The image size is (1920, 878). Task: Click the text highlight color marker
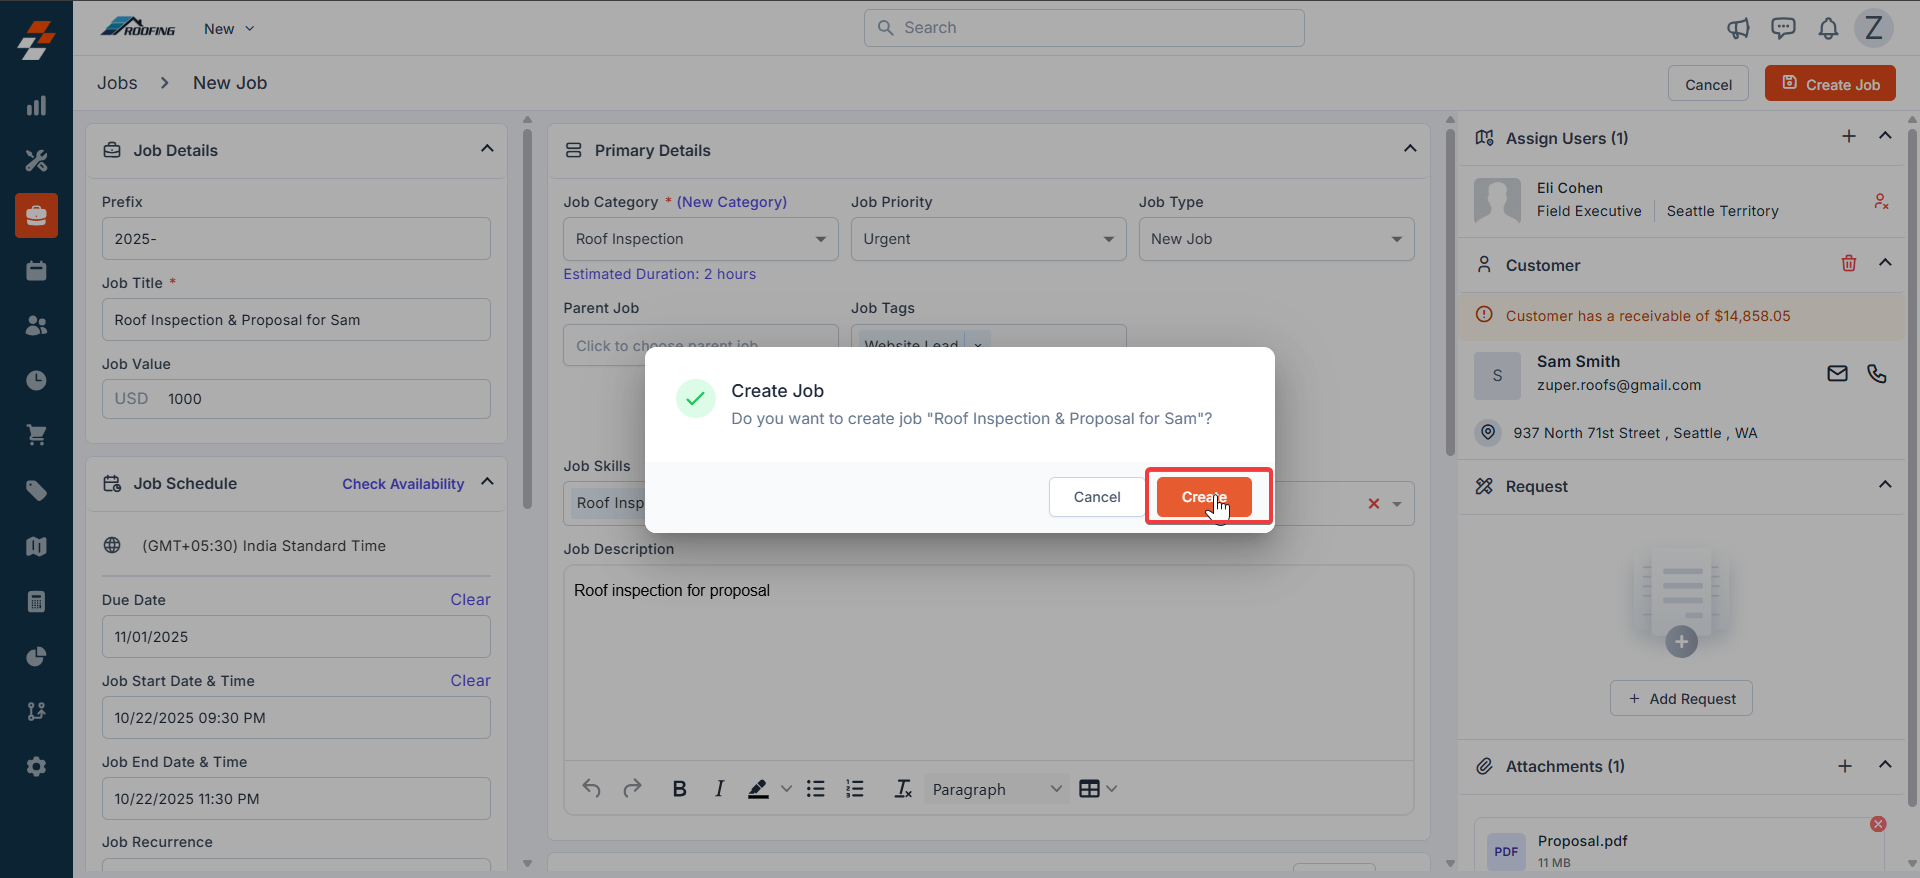[x=758, y=789]
